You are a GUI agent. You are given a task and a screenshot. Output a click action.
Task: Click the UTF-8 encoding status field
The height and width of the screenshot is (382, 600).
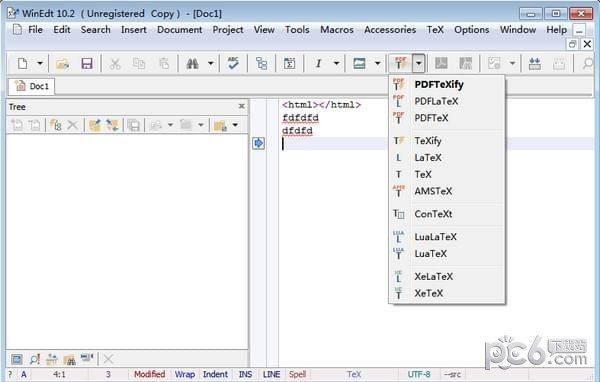pos(419,374)
